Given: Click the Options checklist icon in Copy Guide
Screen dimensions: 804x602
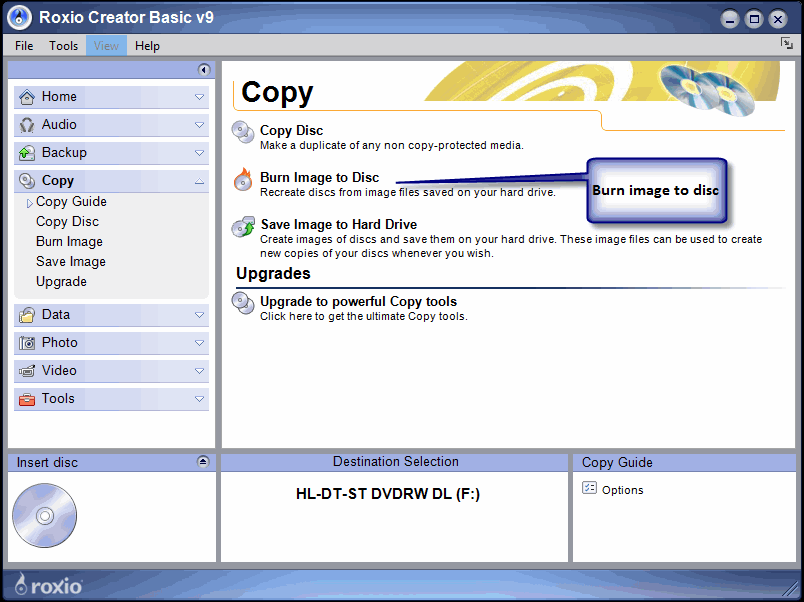Looking at the screenshot, I should click(x=589, y=488).
